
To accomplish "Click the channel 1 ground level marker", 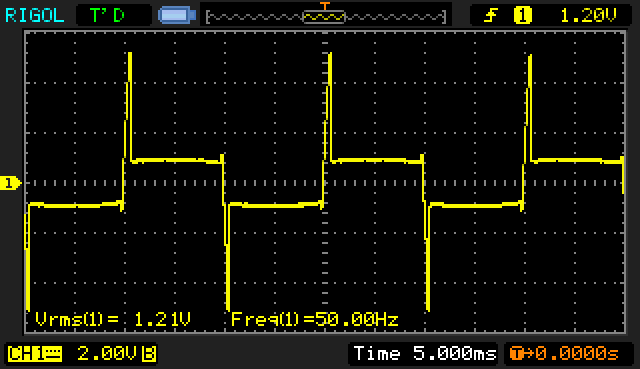I will pos(10,183).
